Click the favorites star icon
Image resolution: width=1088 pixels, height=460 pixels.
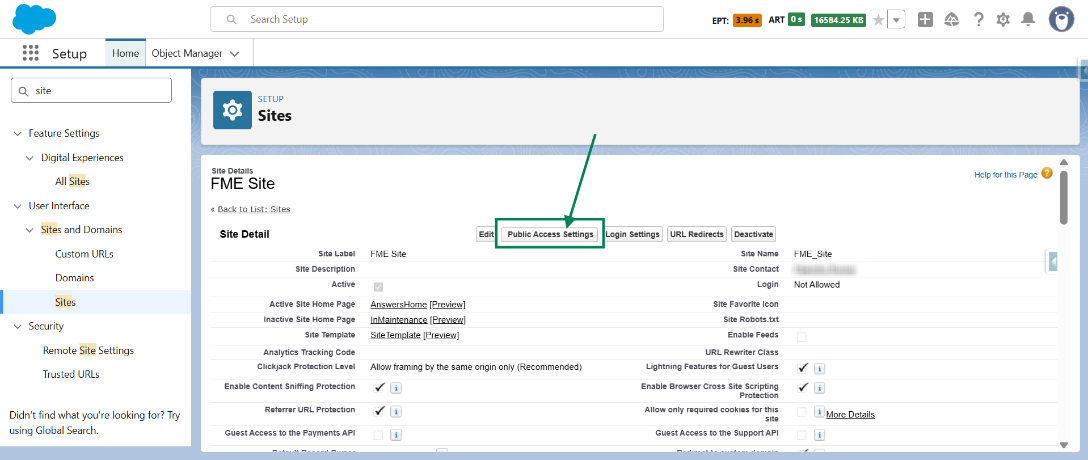(878, 20)
